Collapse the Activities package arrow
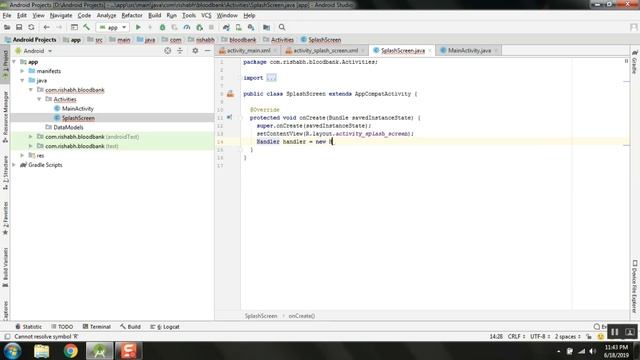This screenshot has height=360, width=640. pos(39,99)
